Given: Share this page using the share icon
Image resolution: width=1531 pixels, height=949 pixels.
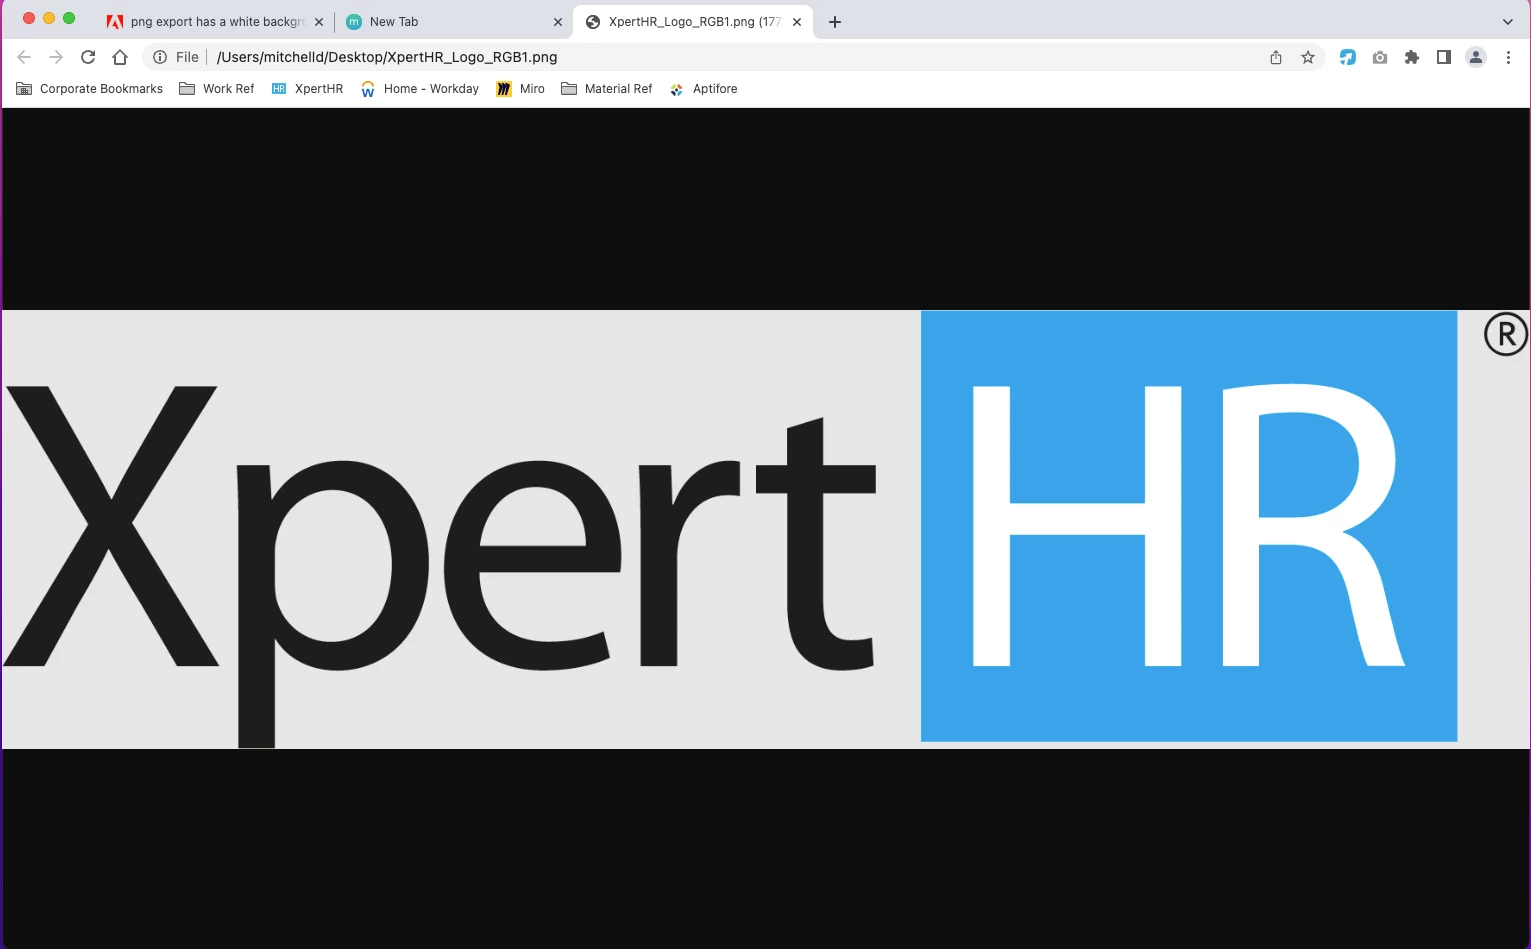Looking at the screenshot, I should [1276, 57].
